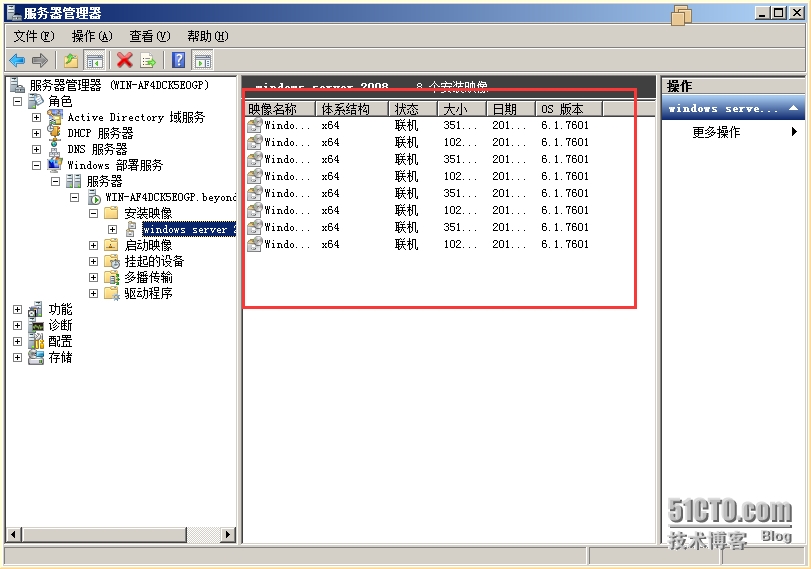Toggle the show/hide console tree icon
This screenshot has width=811, height=569.
click(95, 61)
